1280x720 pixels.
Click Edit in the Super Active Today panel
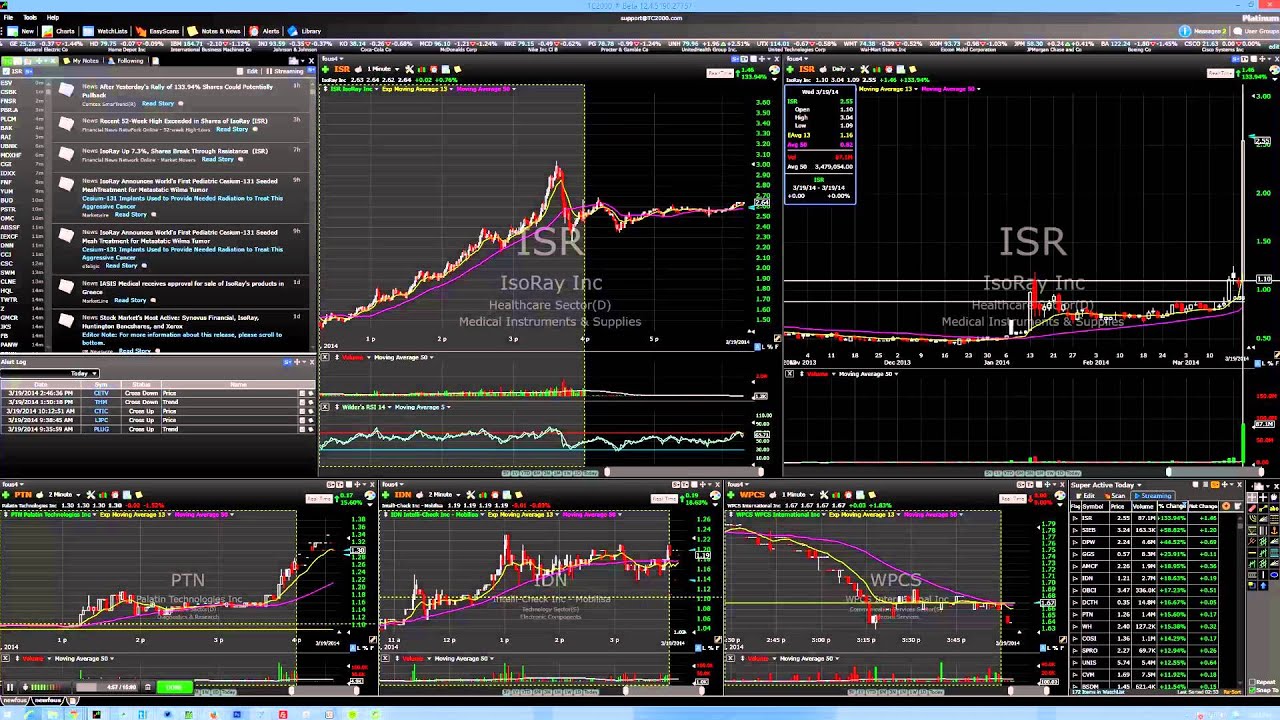[x=1087, y=496]
